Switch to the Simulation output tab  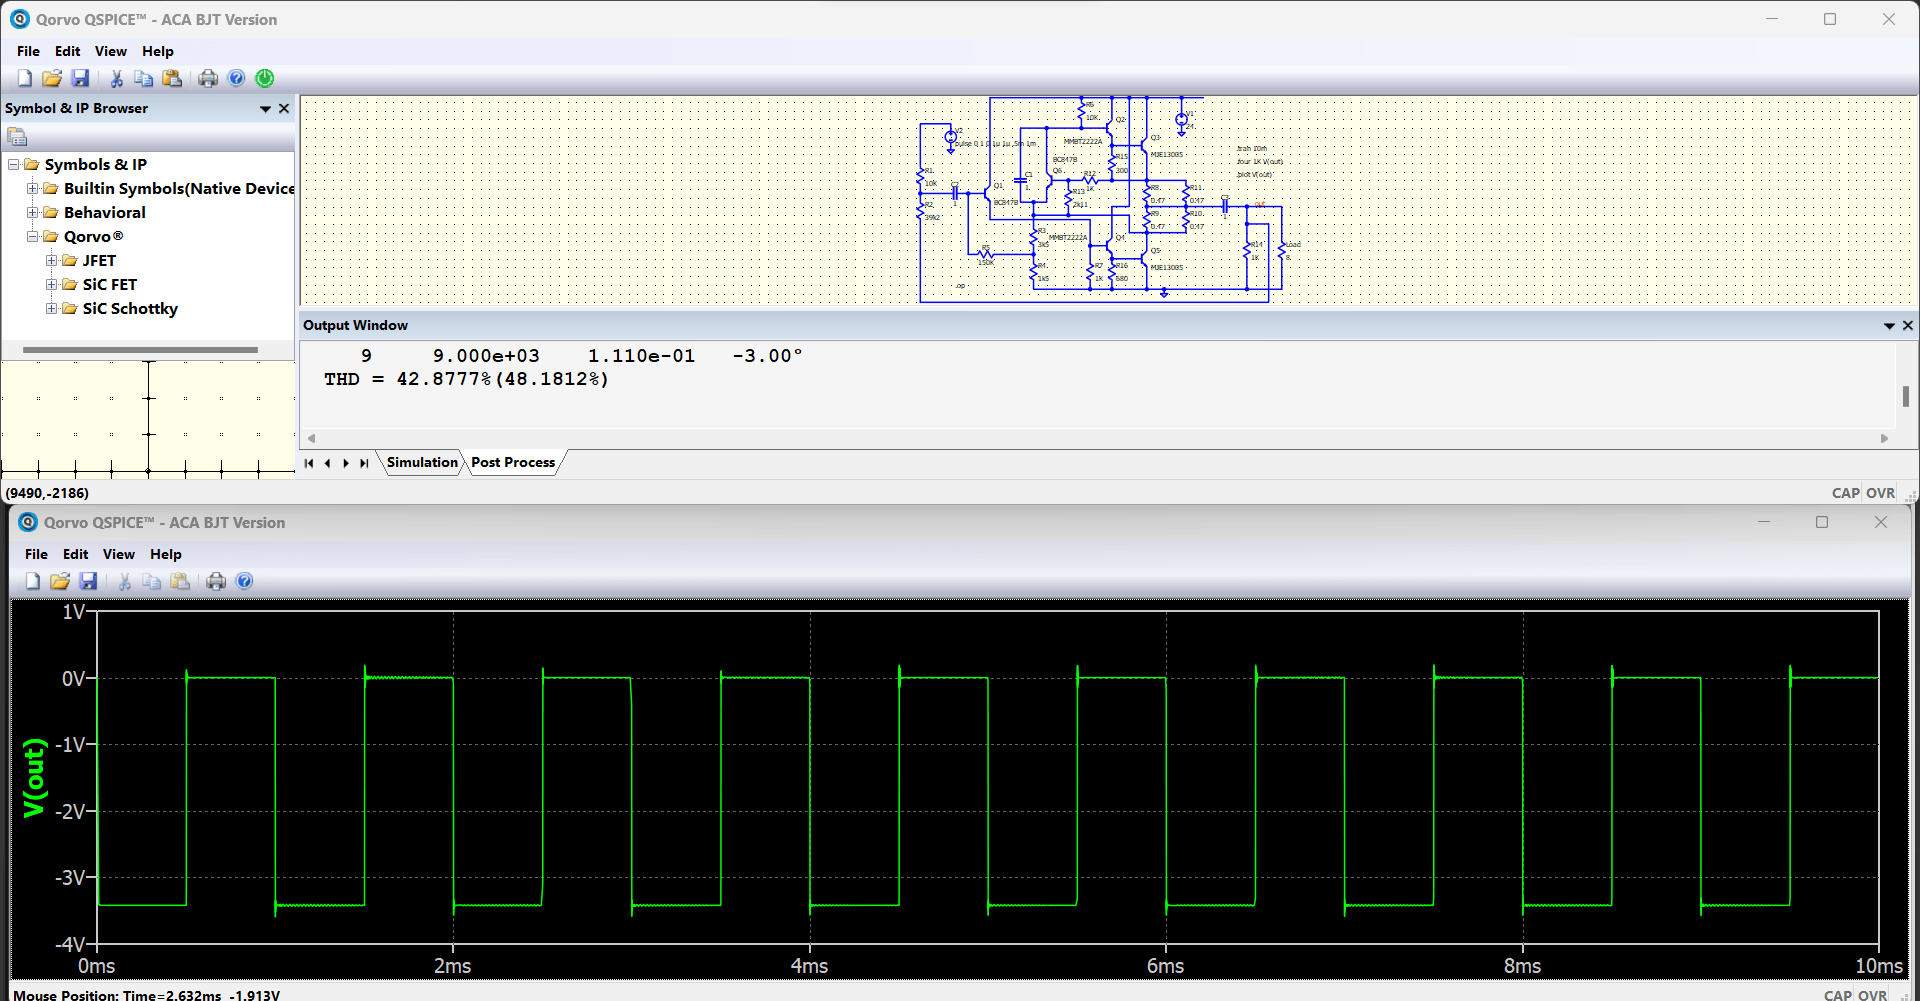click(x=422, y=462)
